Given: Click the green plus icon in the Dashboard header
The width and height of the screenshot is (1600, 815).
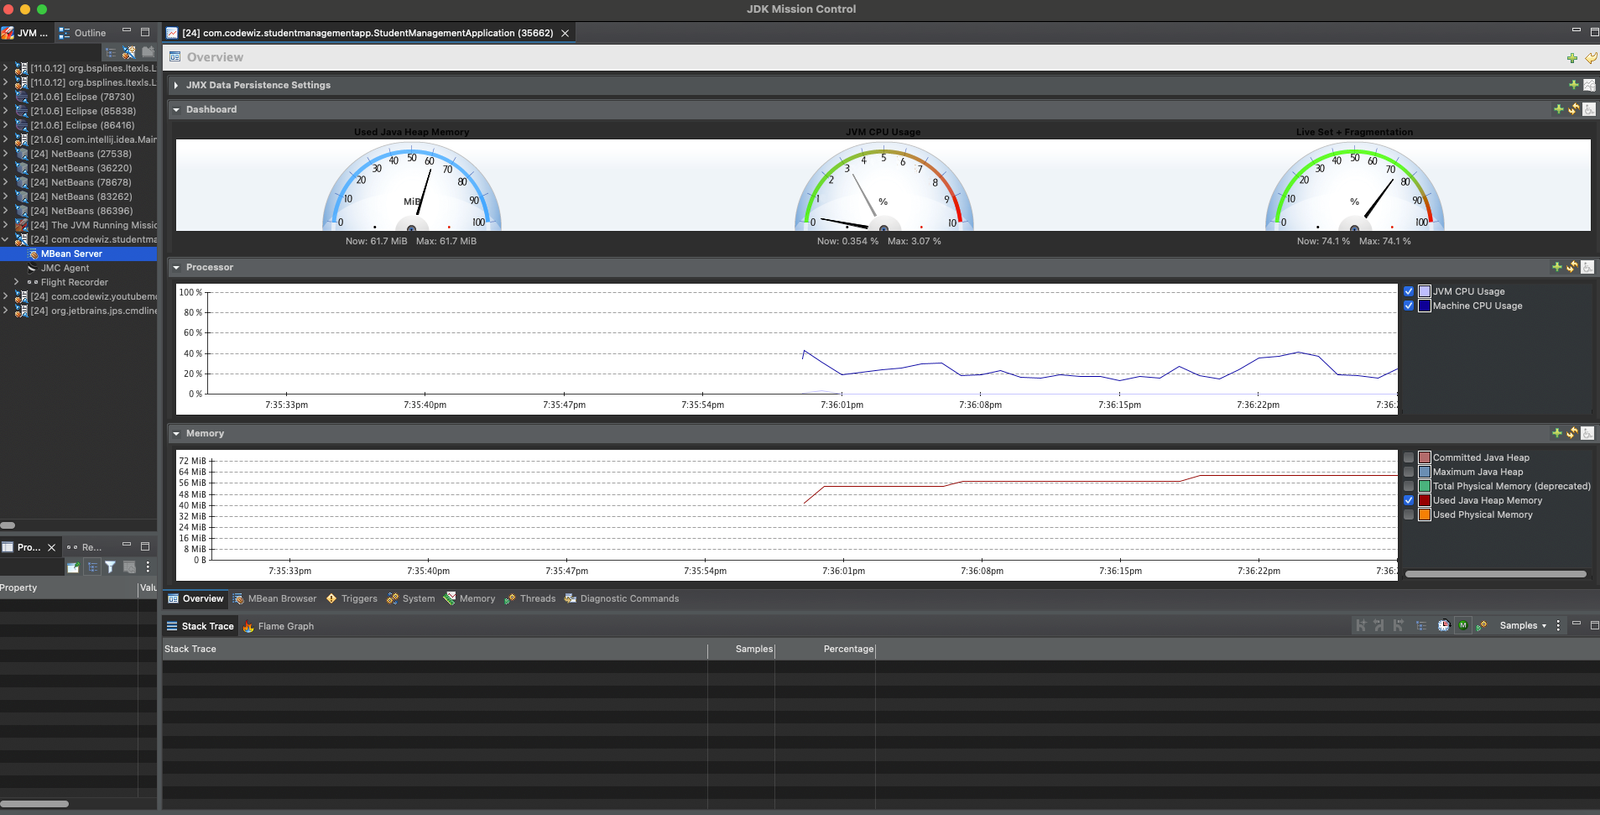Looking at the screenshot, I should pyautogui.click(x=1558, y=109).
